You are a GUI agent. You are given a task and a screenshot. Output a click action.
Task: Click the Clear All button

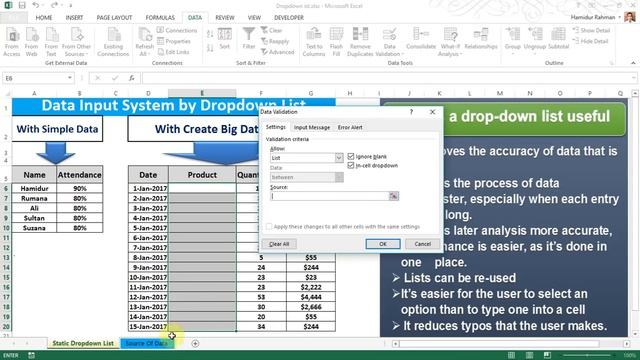coord(279,244)
